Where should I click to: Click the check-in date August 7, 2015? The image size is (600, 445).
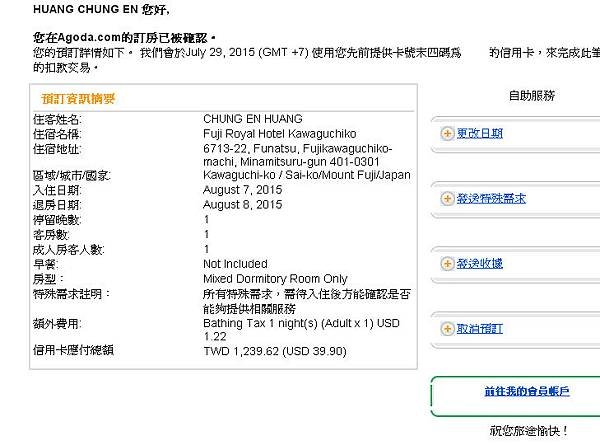pos(242,189)
